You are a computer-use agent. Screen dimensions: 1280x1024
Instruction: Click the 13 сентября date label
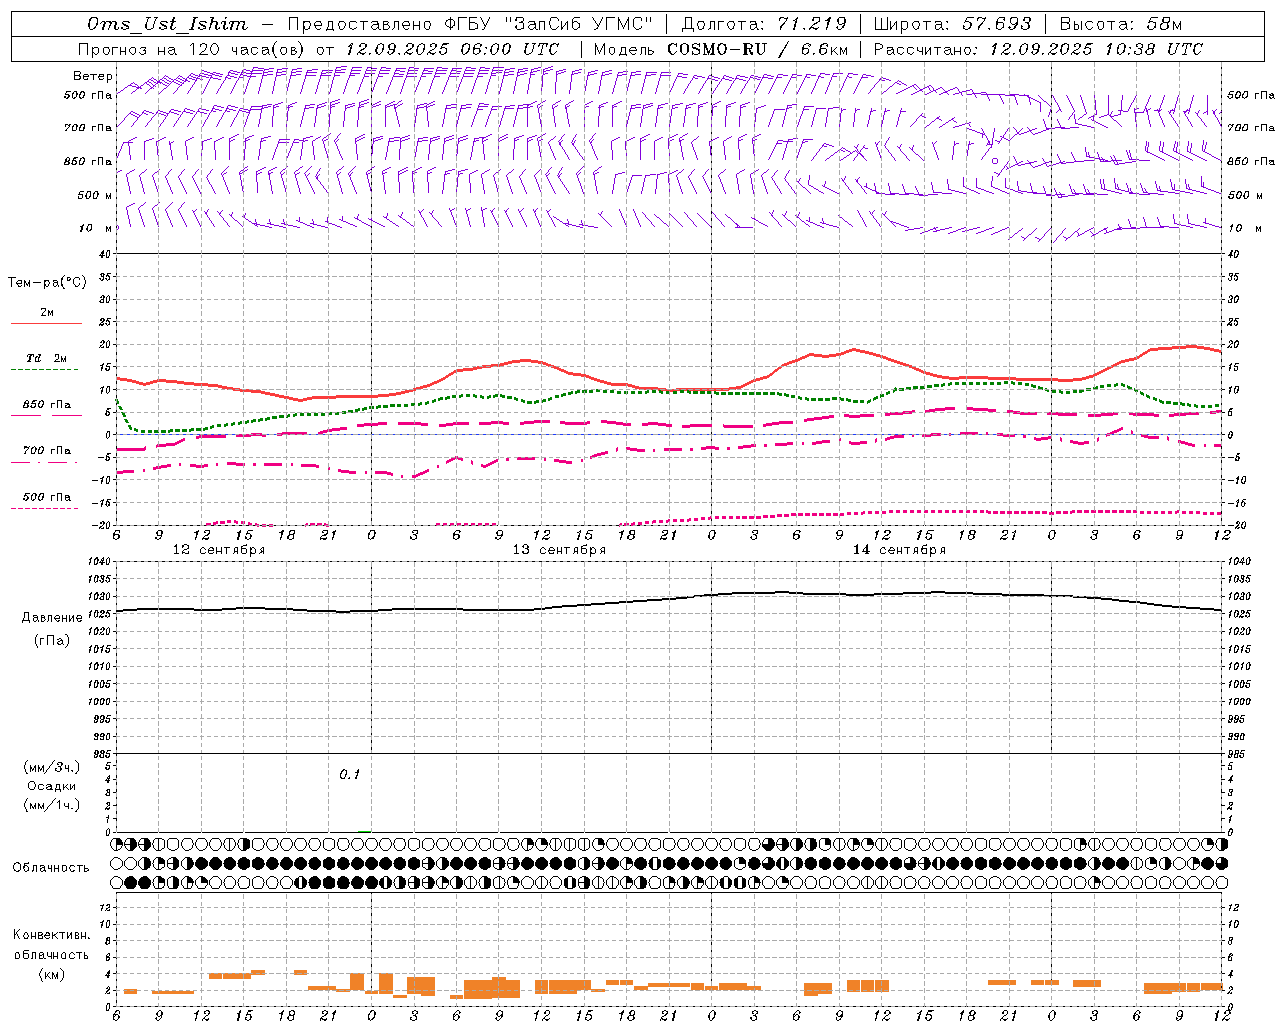click(559, 550)
